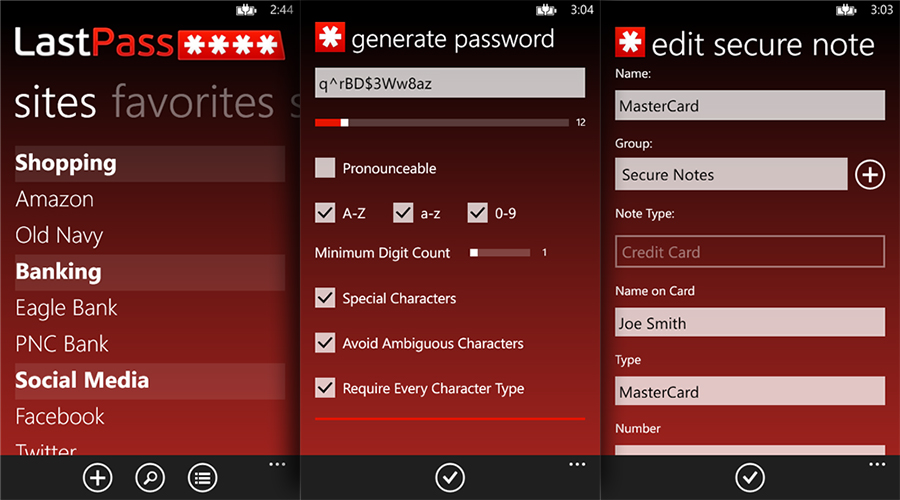This screenshot has width=900, height=500.
Task: Click the generated password text field
Action: point(450,83)
